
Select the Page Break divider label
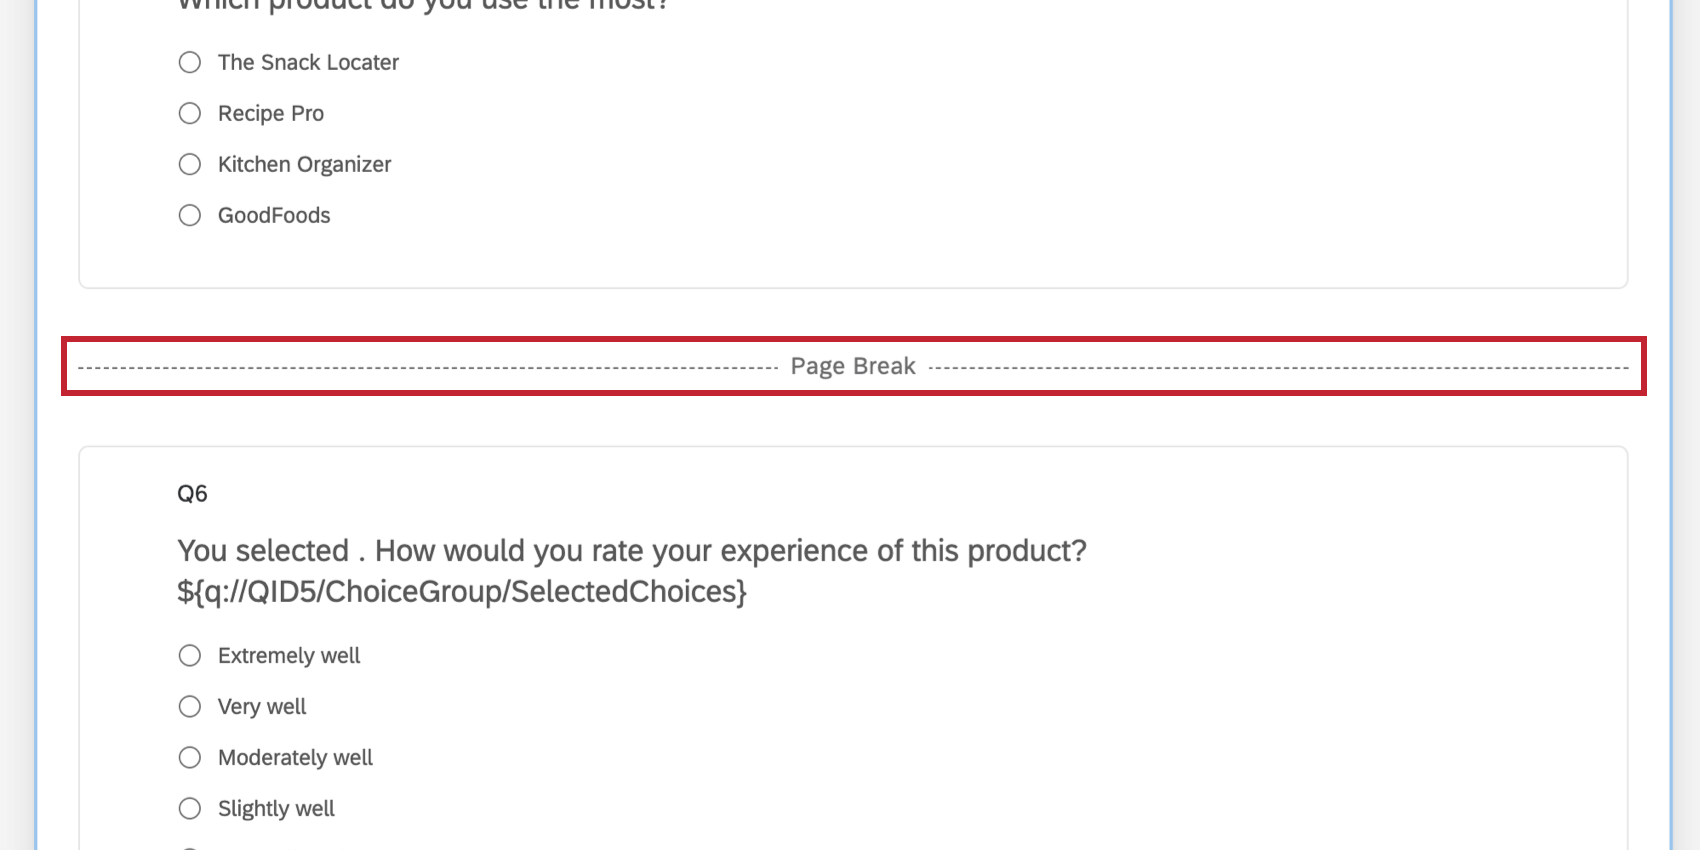(853, 366)
